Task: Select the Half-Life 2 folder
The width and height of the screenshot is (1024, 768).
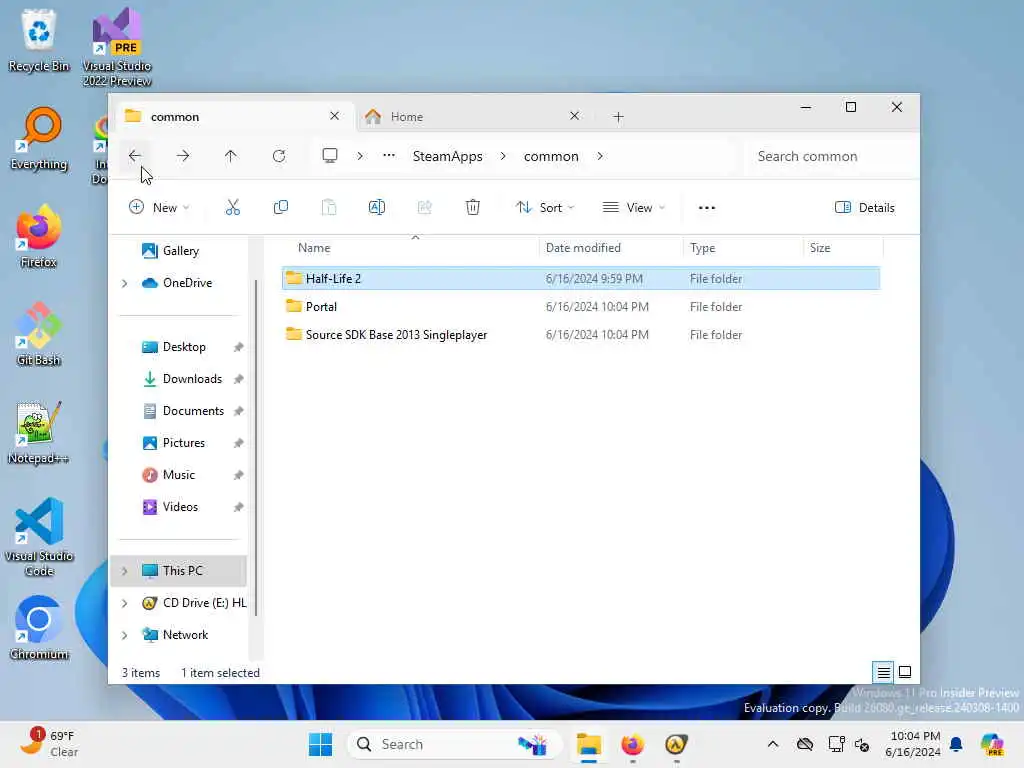Action: click(581, 279)
